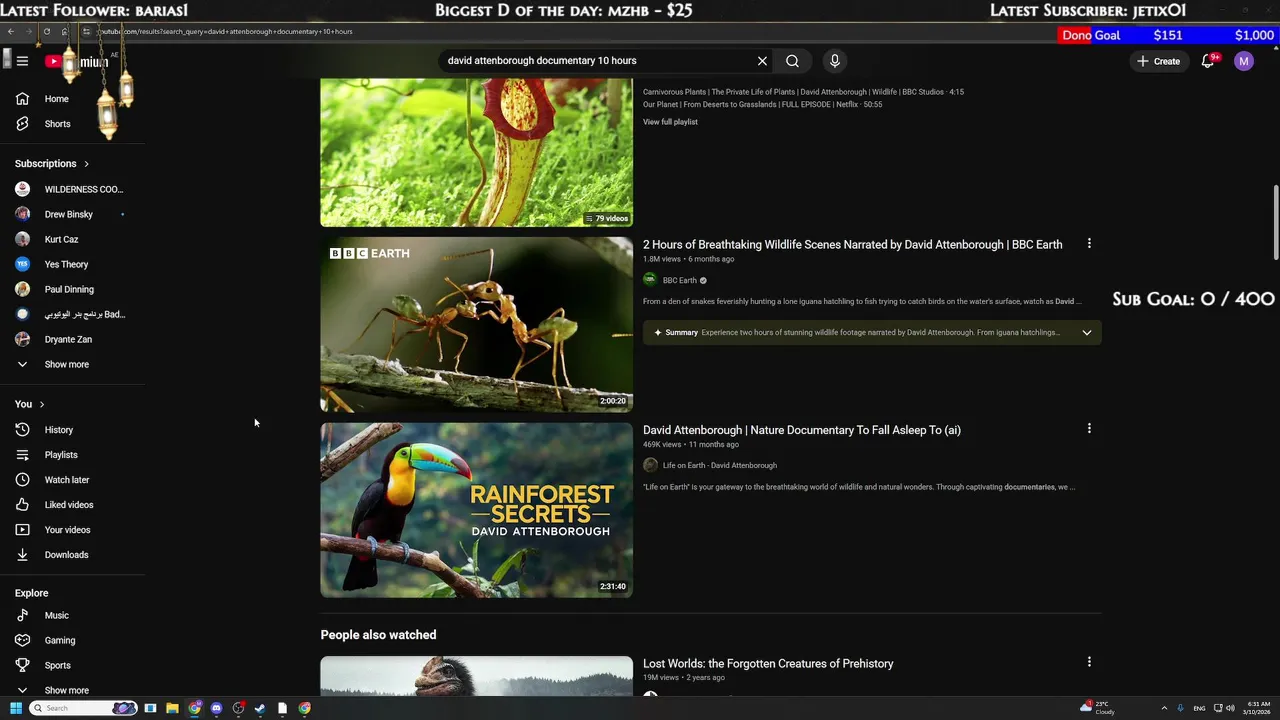
Task: Click the browser reload button
Action: [x=46, y=31]
